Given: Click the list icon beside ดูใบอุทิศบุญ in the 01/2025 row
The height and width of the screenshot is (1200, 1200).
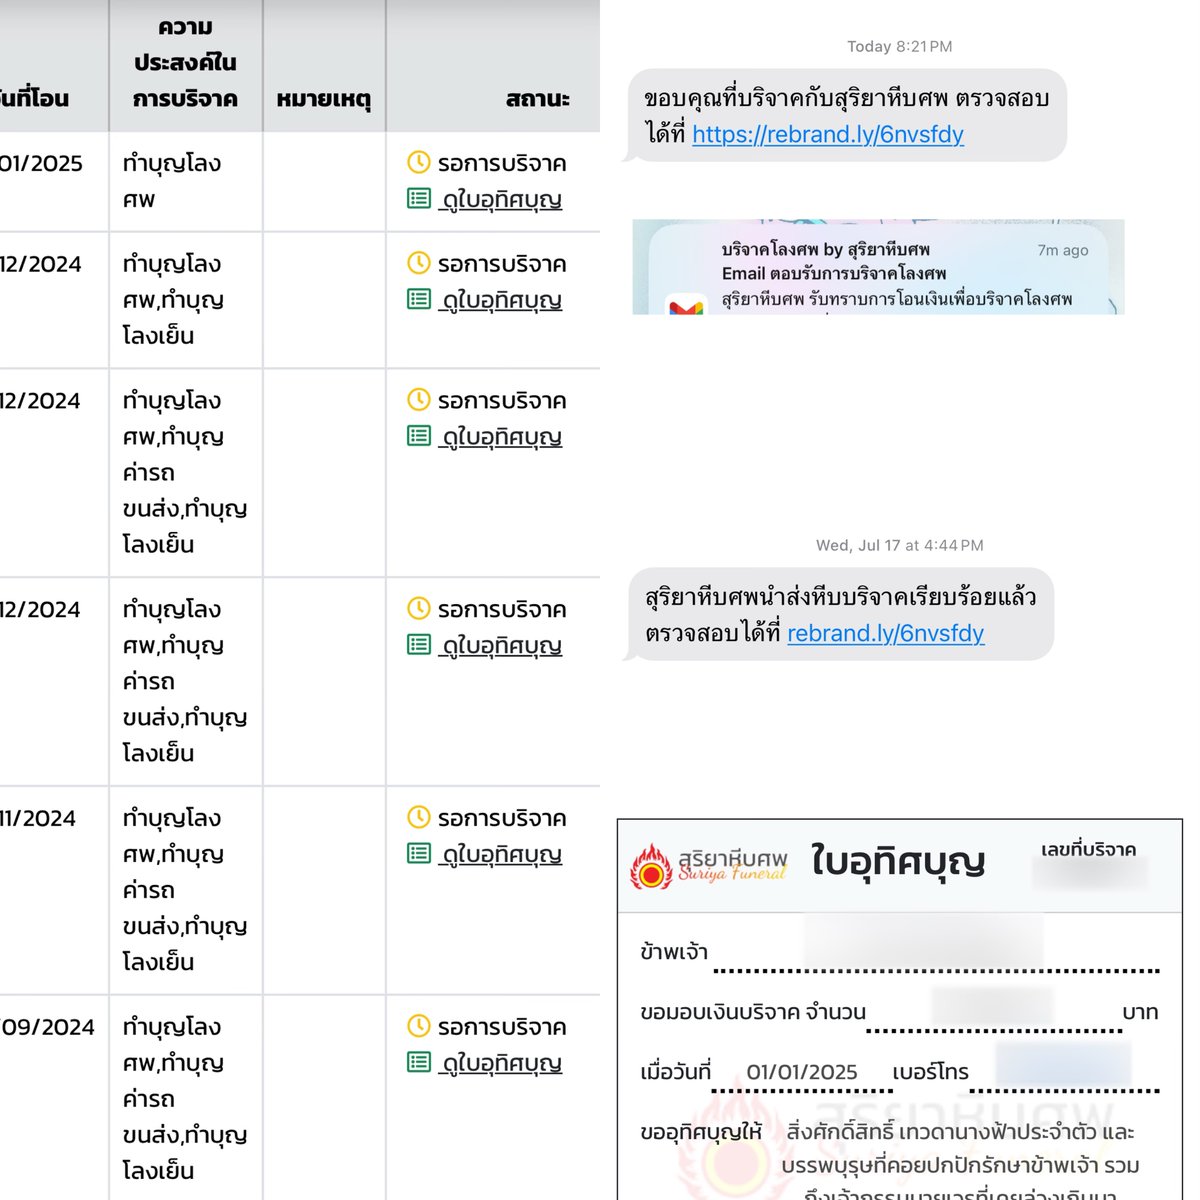Looking at the screenshot, I should click(419, 198).
